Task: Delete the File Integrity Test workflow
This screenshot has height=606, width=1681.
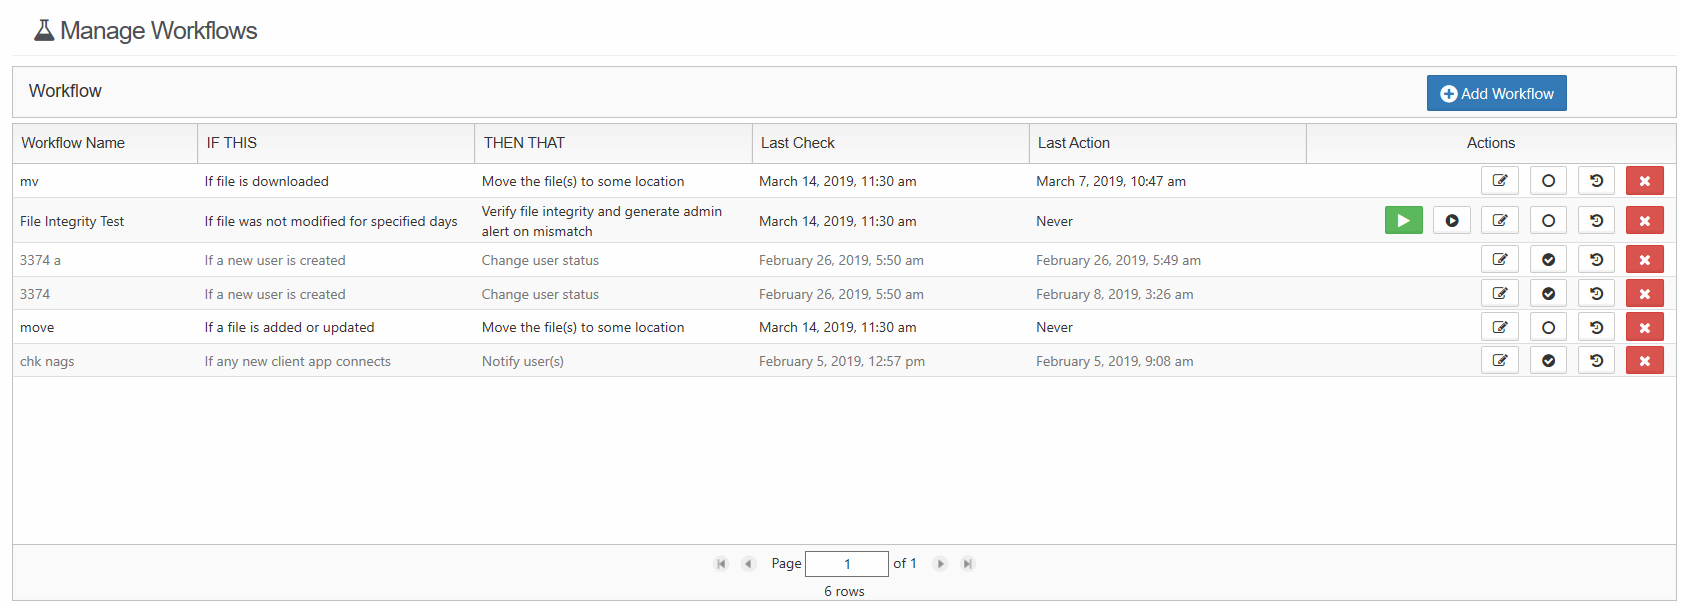Action: point(1644,220)
